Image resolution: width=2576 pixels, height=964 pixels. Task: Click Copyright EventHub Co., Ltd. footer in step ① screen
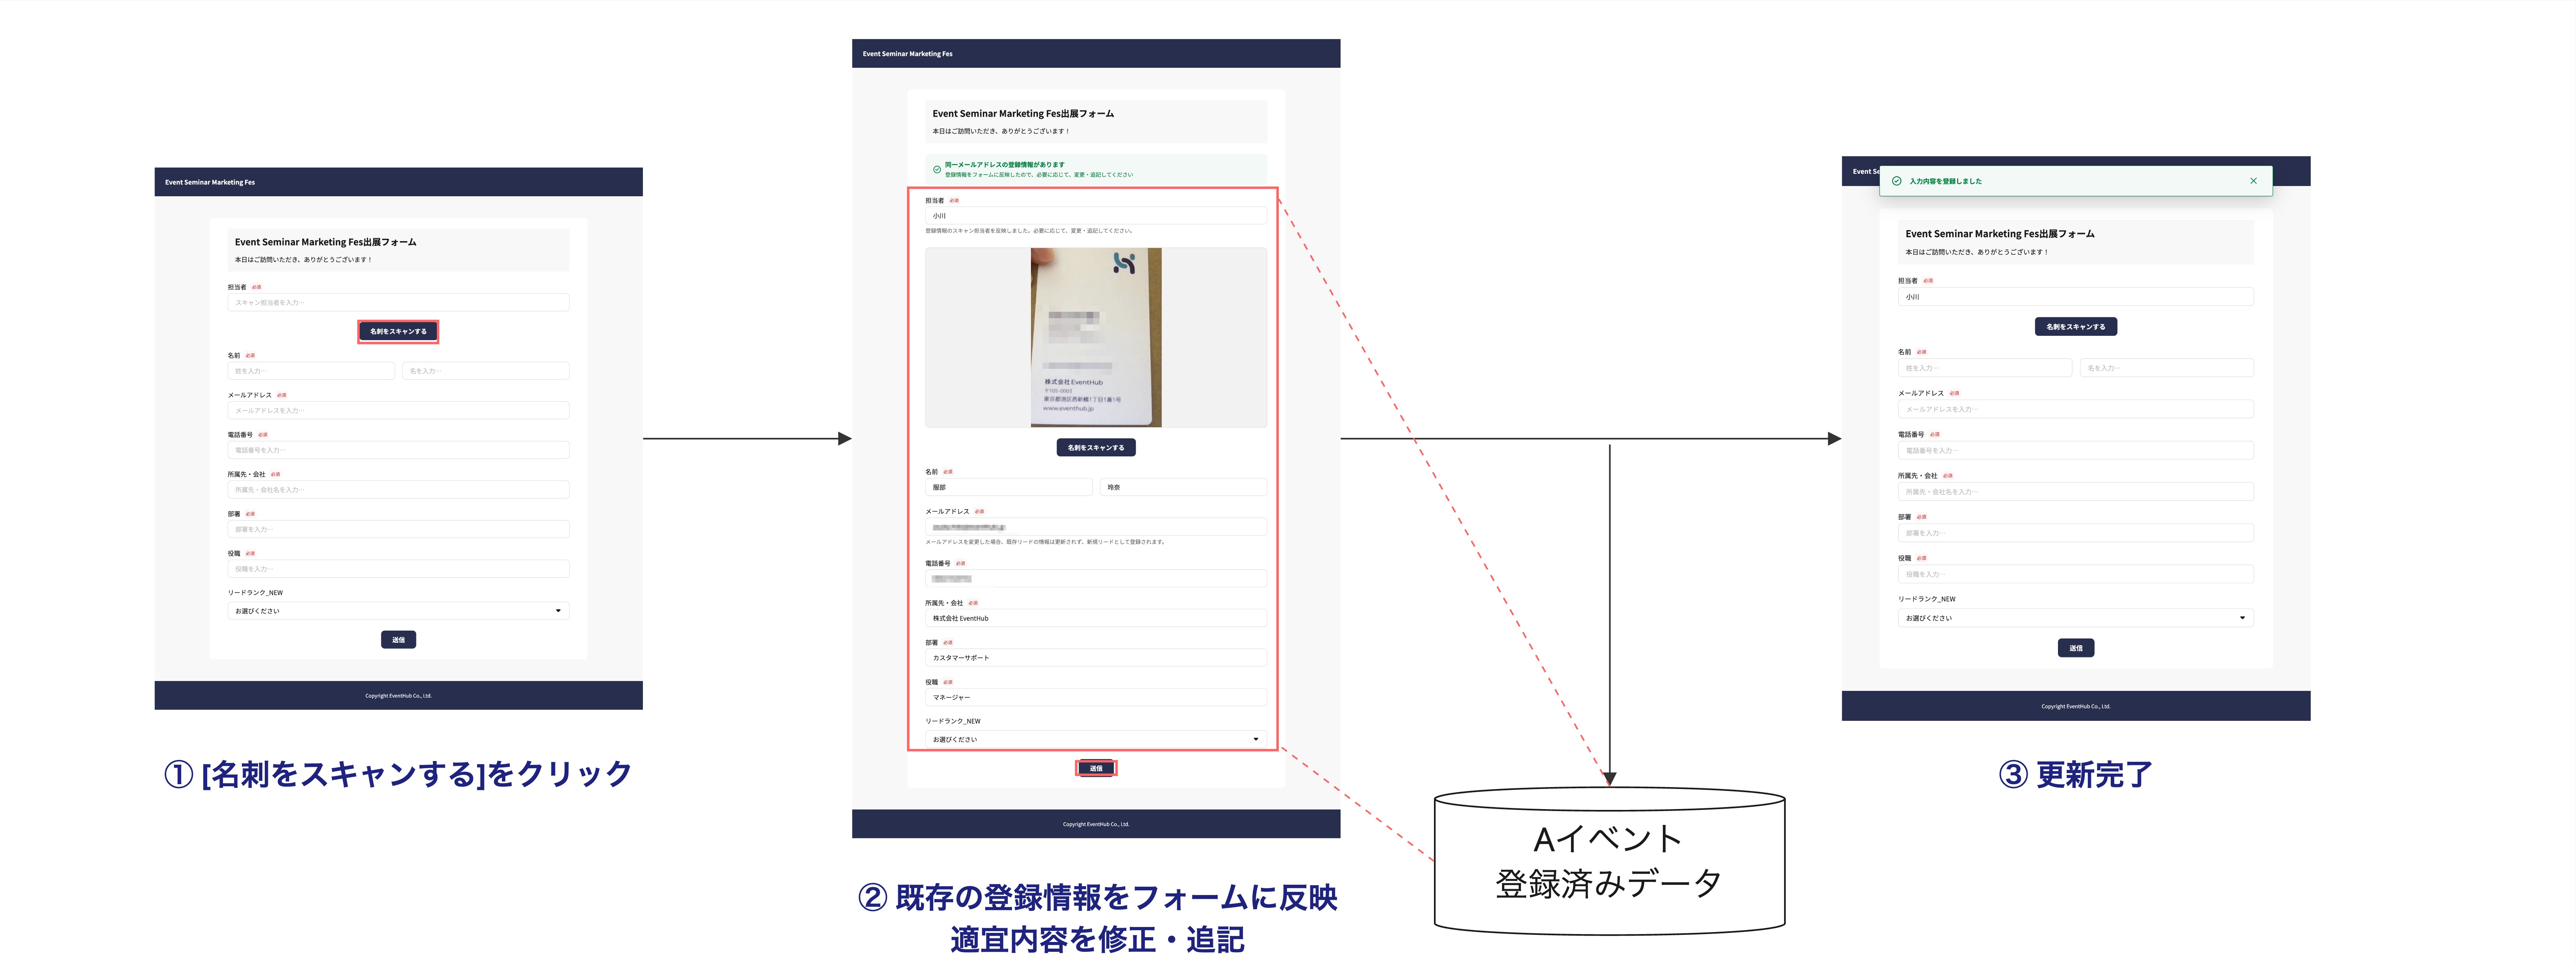398,696
